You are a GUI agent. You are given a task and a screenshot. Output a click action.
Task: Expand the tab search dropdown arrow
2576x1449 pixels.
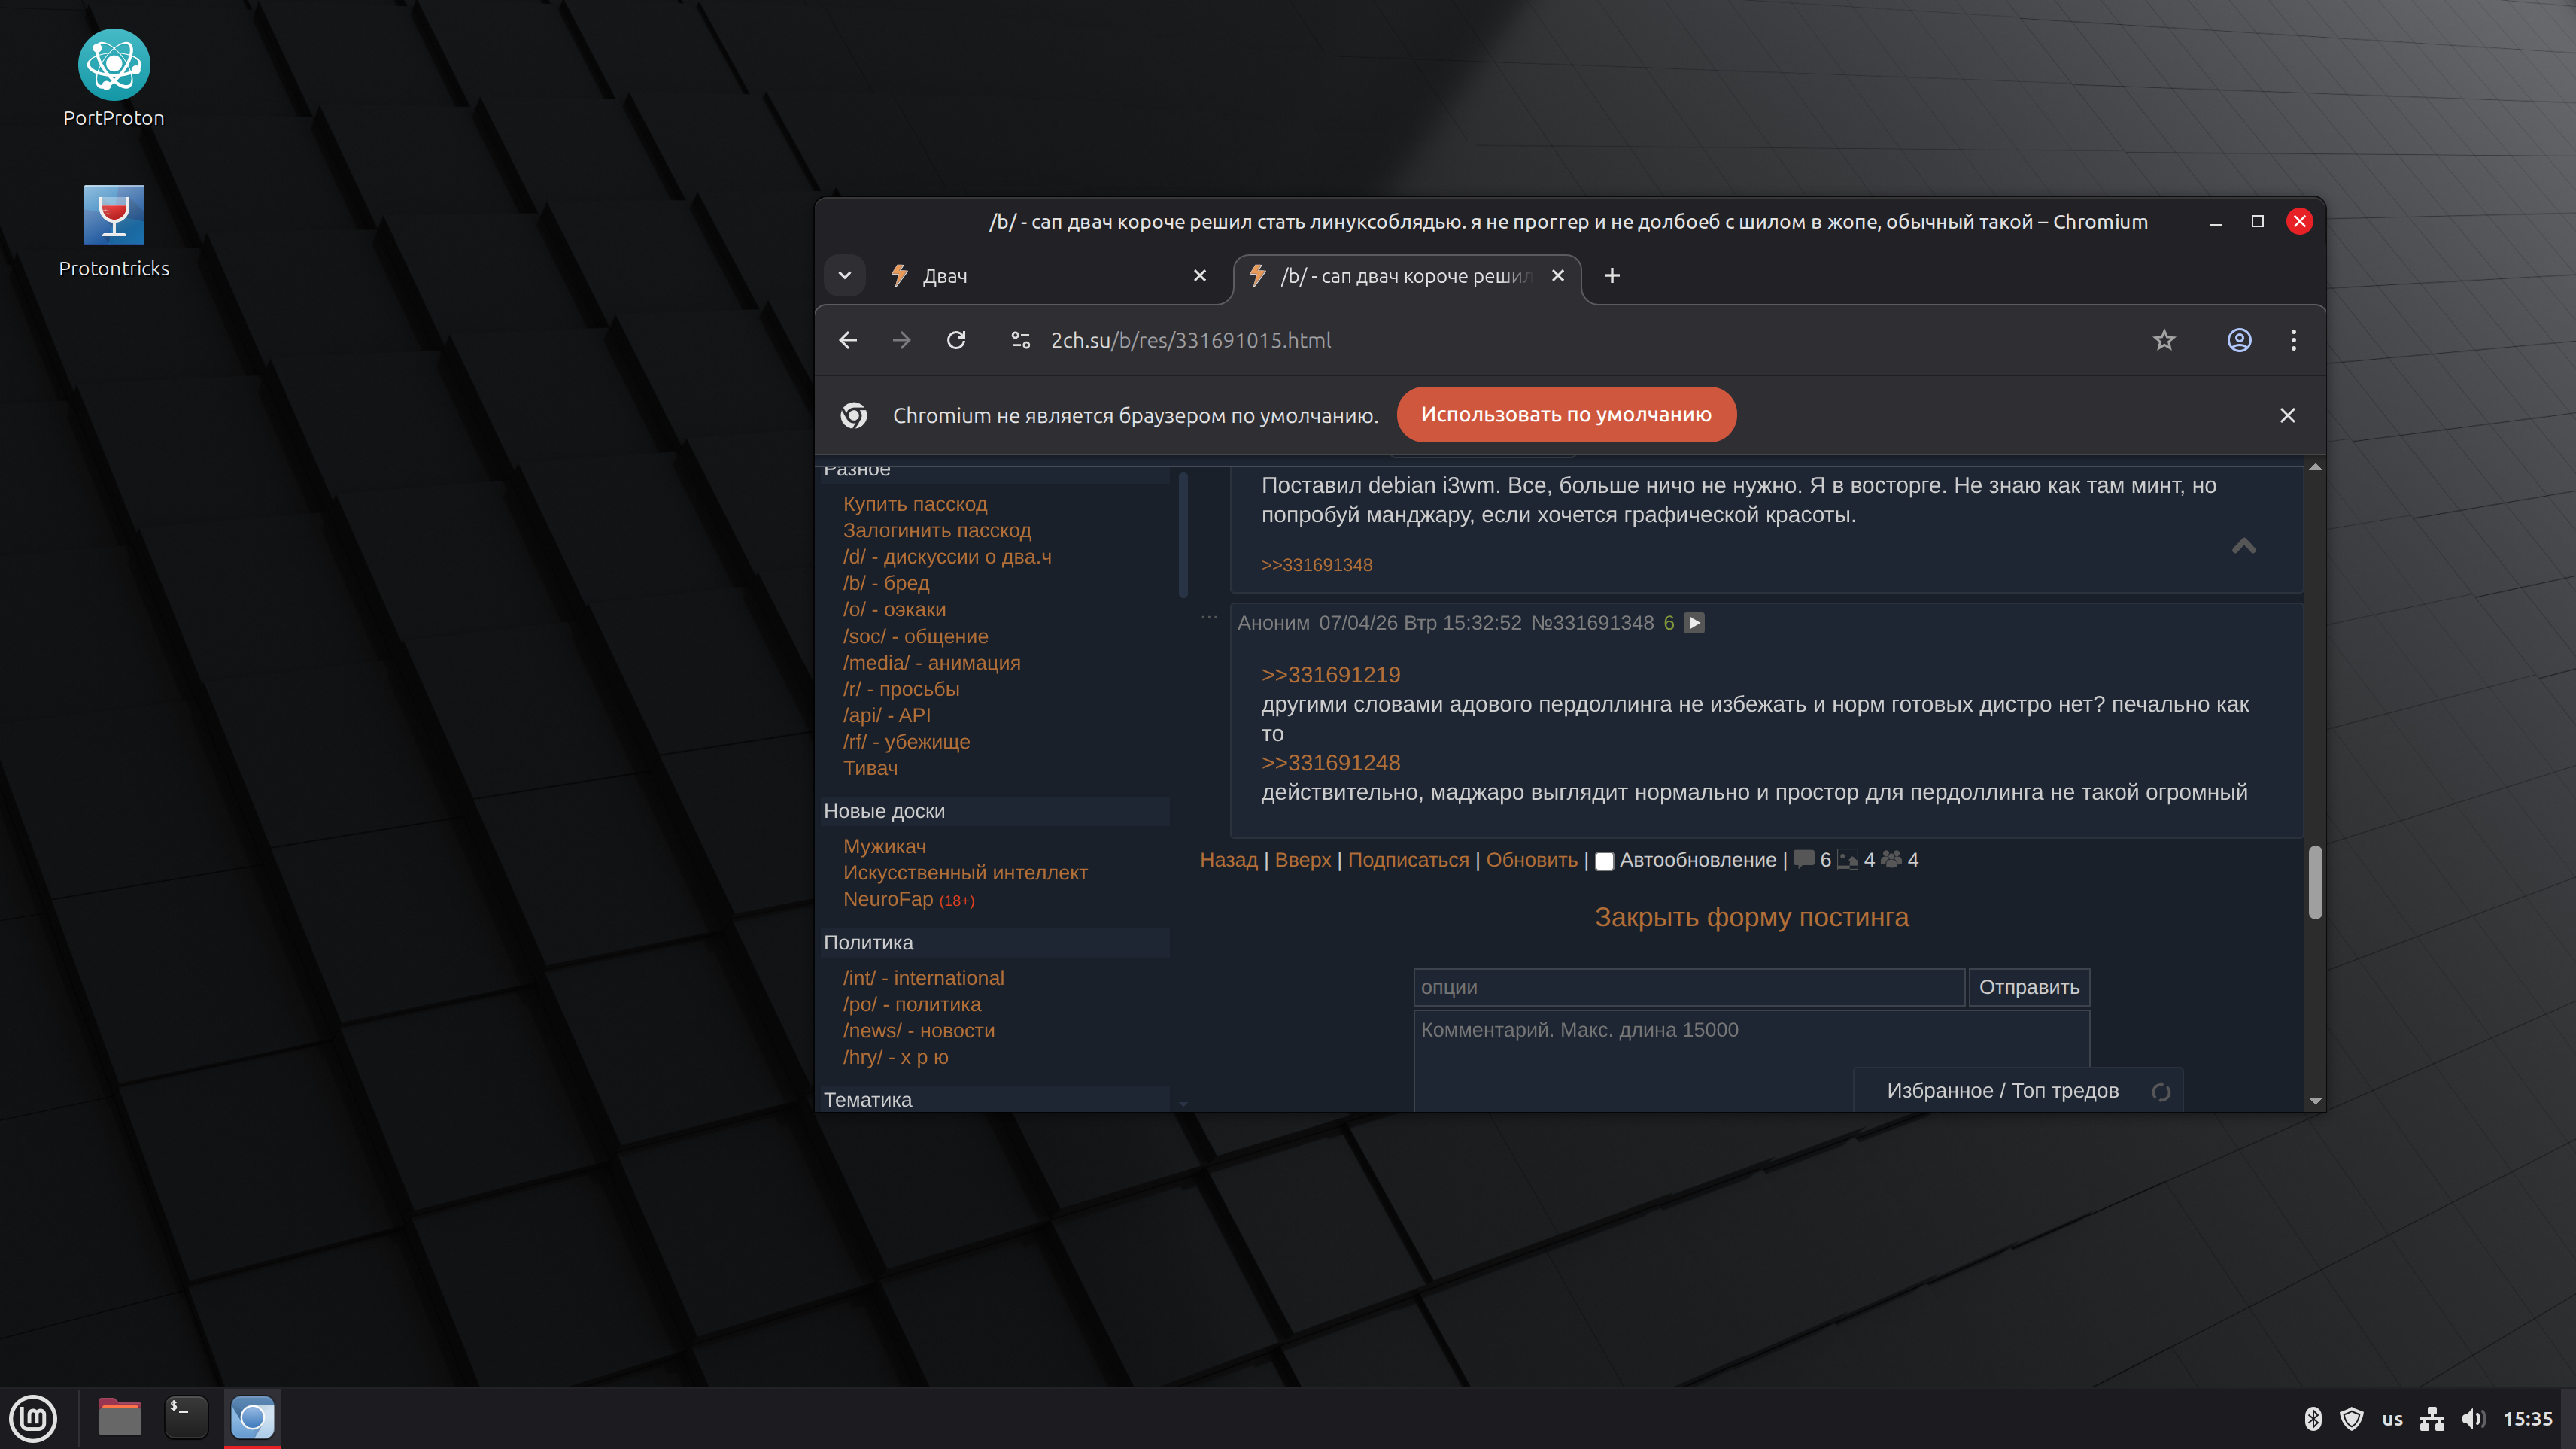[844, 276]
